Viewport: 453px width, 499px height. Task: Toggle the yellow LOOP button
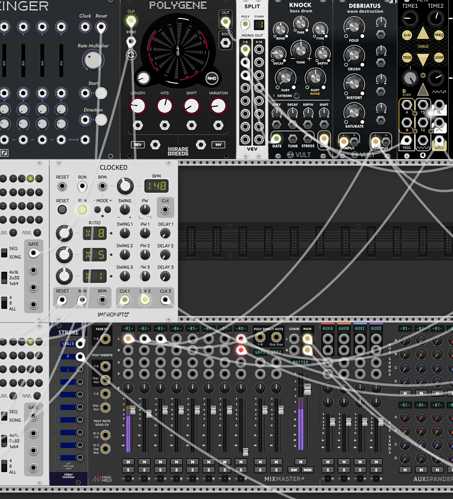439,58
